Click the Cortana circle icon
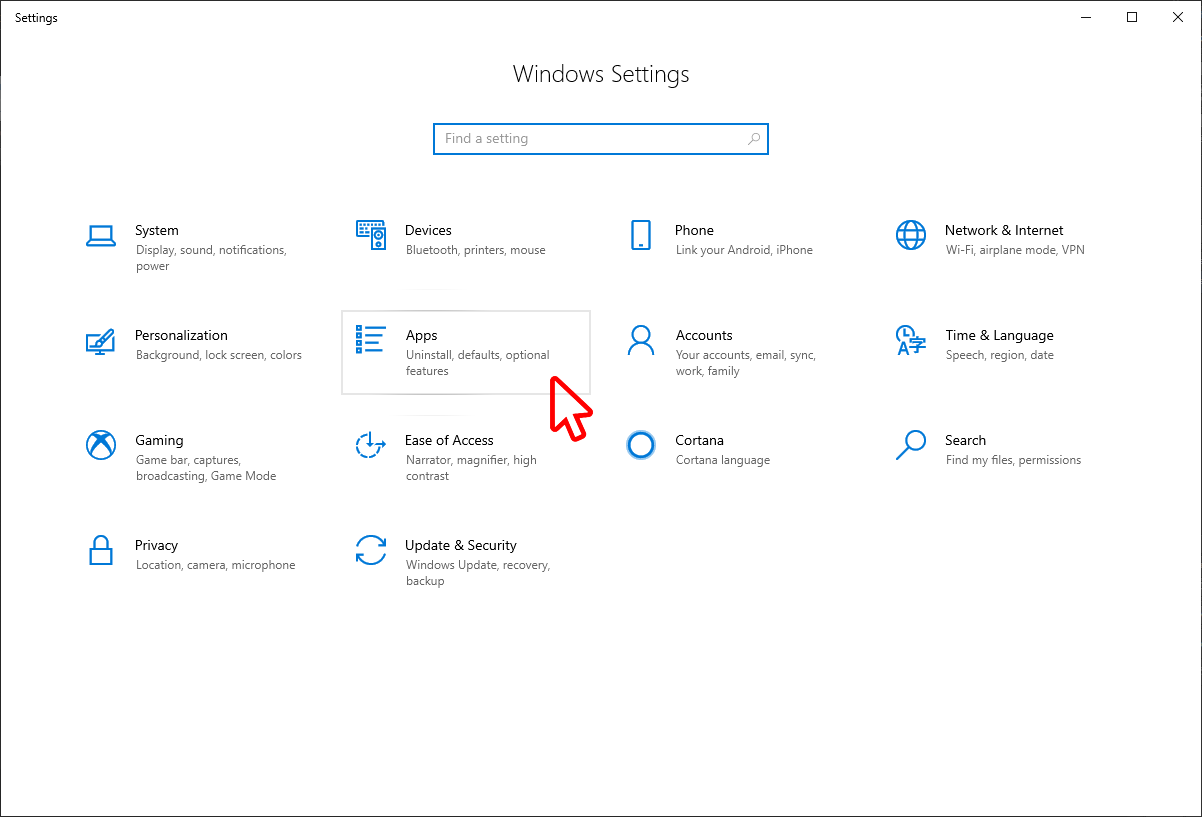The height and width of the screenshot is (817, 1202). coord(641,445)
